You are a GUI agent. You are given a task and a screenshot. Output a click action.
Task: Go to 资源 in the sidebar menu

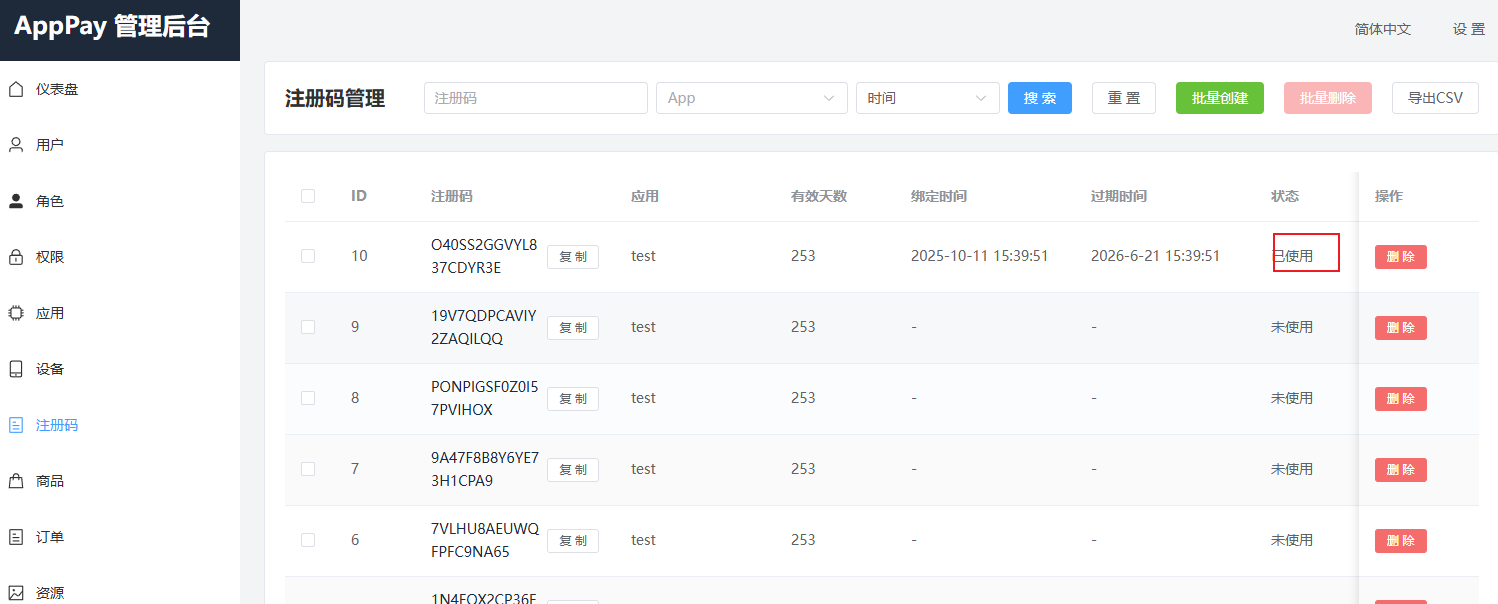coord(50,592)
